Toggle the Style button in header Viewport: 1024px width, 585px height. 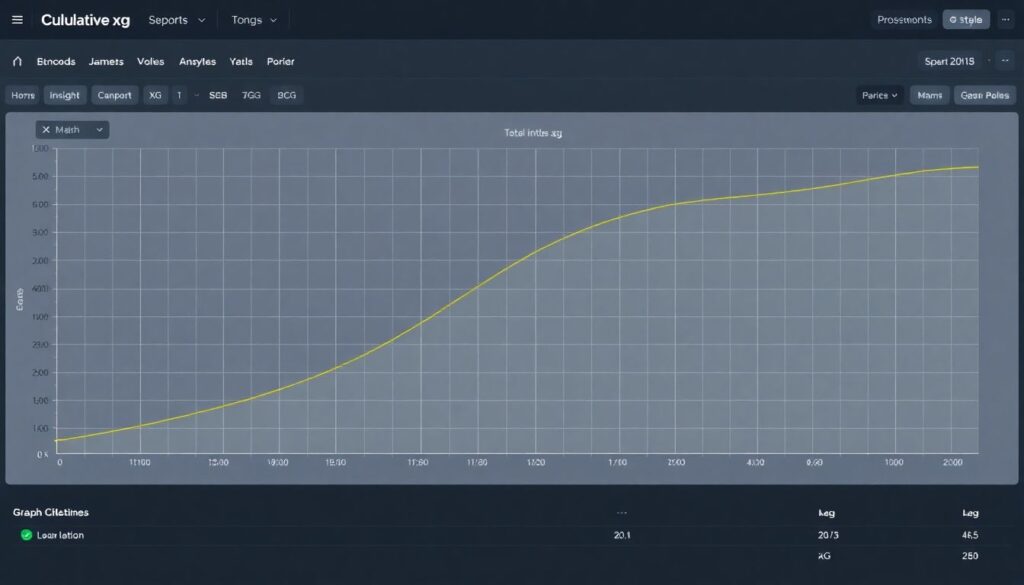(966, 20)
